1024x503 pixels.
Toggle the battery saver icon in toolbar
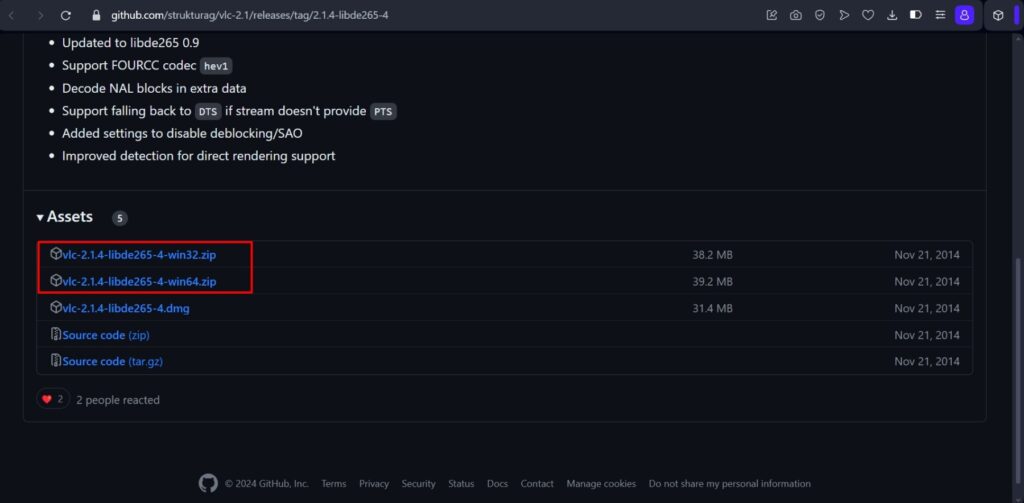[914, 15]
